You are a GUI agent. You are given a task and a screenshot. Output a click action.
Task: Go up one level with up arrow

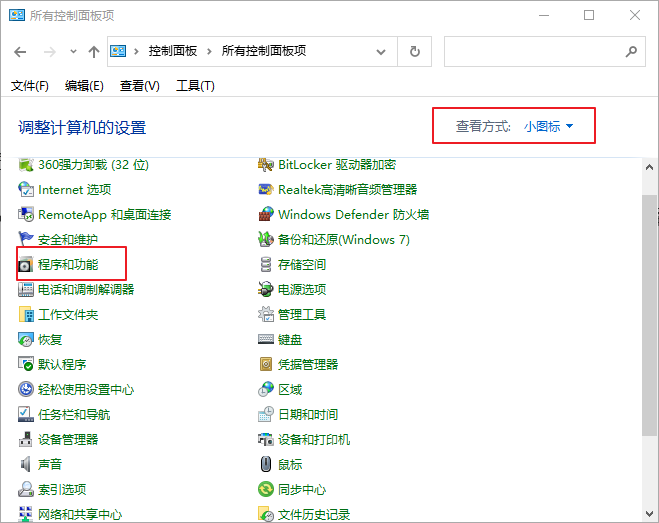click(x=94, y=52)
